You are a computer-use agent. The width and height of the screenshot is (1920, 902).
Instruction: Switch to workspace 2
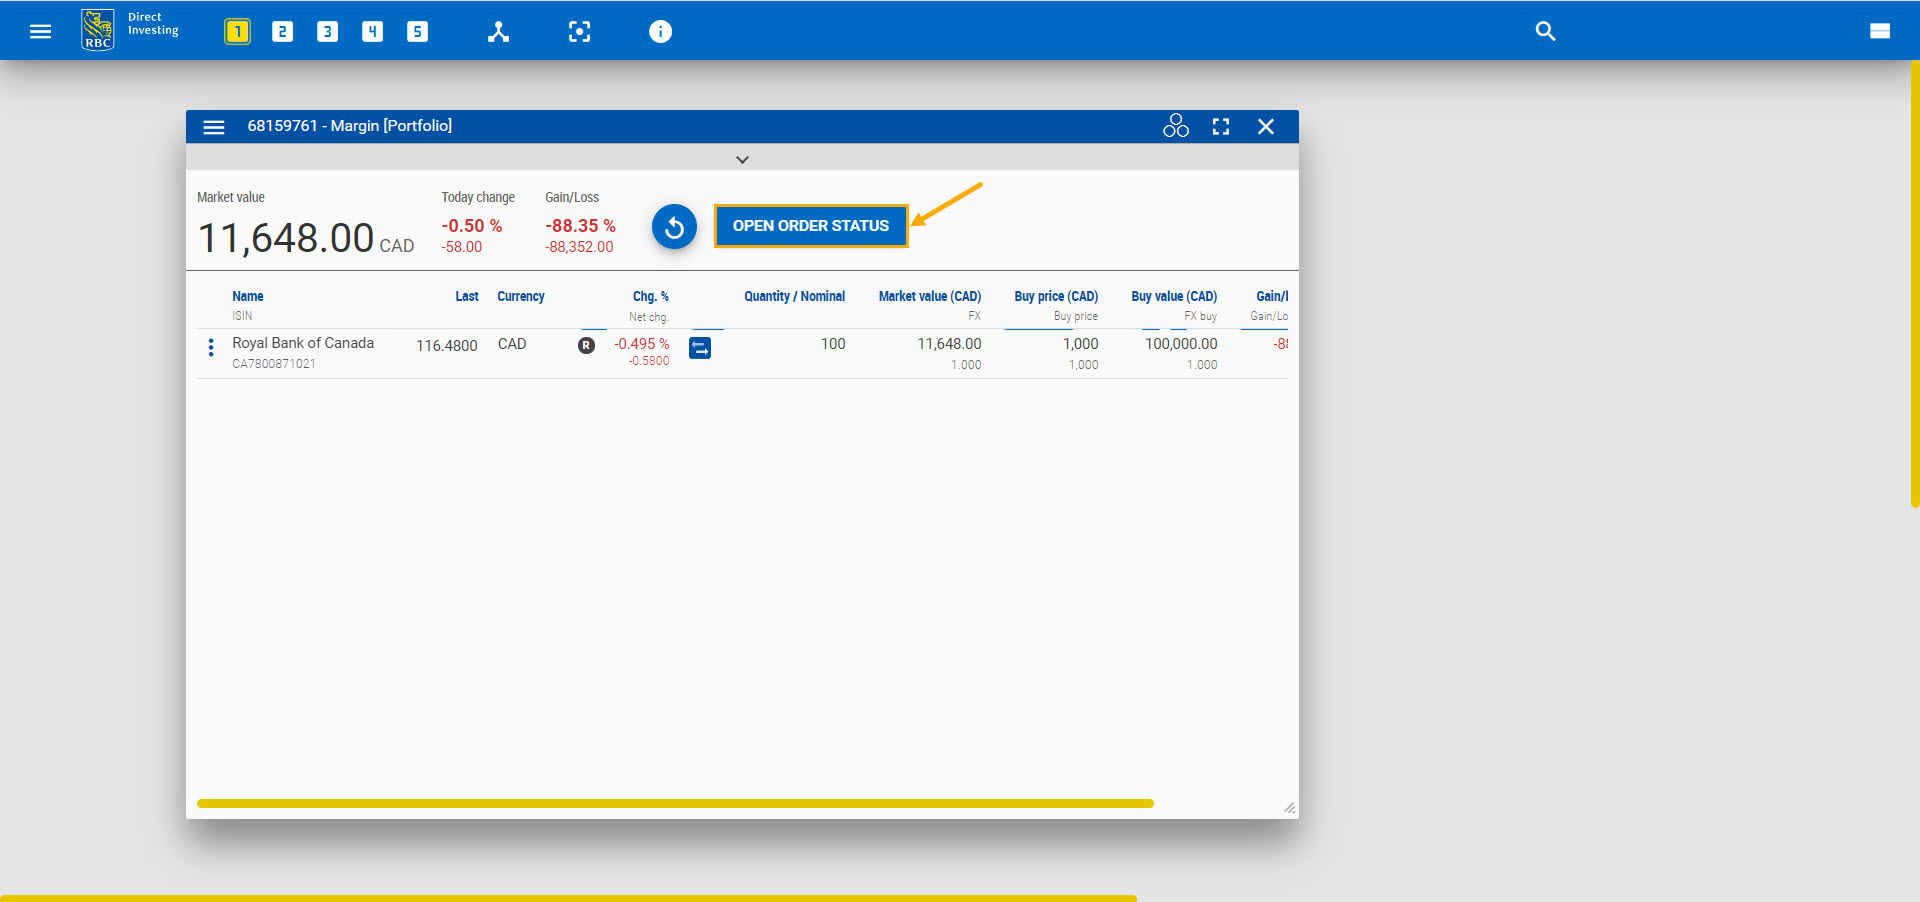click(x=282, y=31)
